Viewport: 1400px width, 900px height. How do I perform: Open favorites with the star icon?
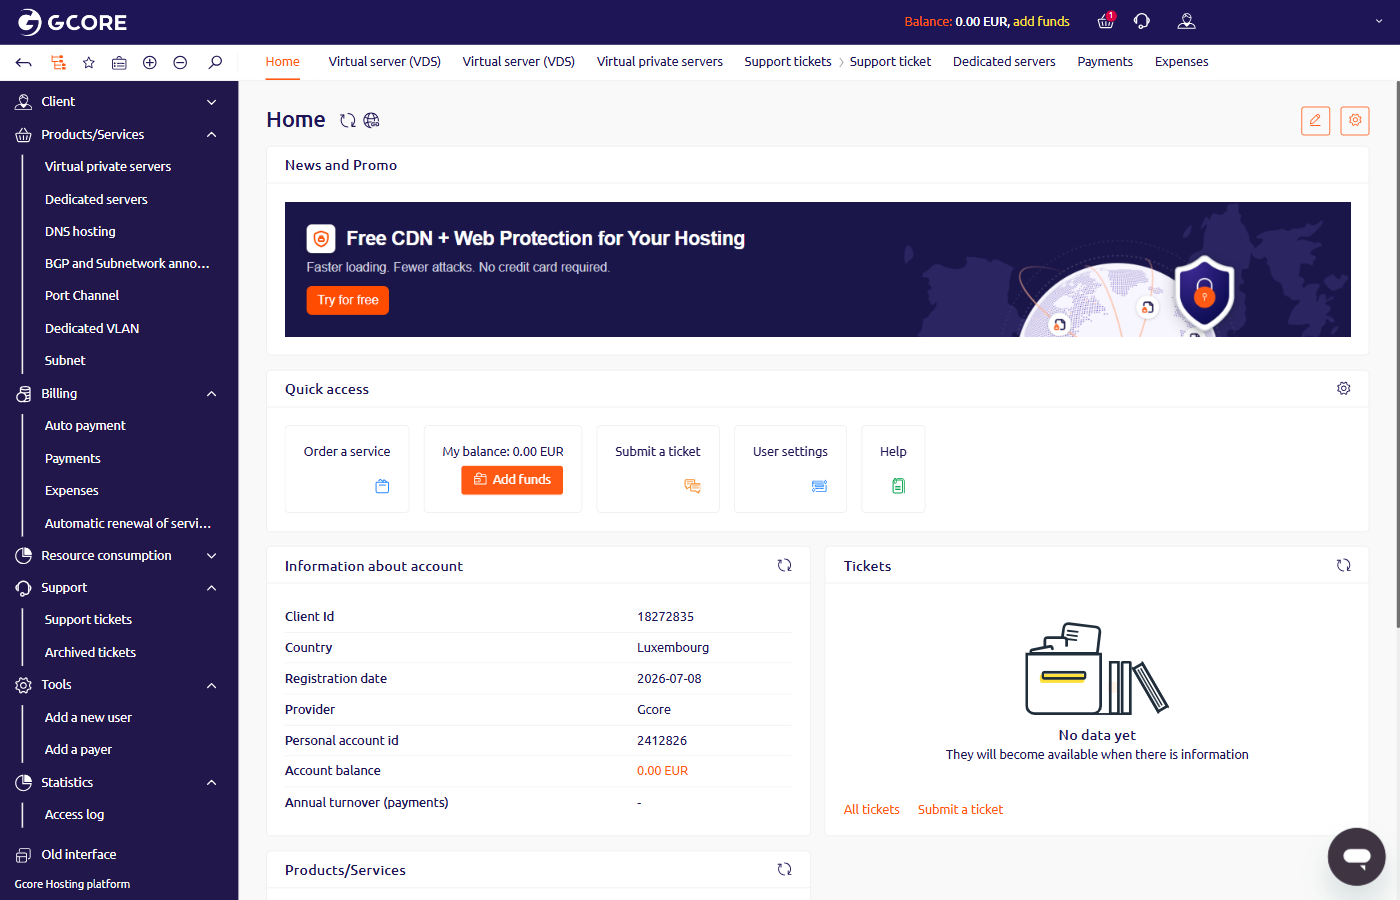pos(88,62)
